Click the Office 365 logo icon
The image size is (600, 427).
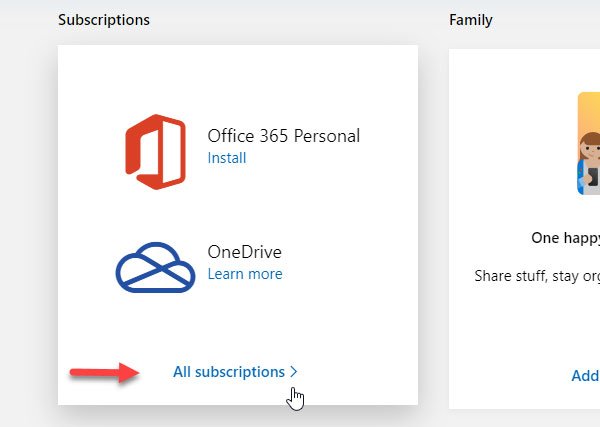tap(156, 150)
